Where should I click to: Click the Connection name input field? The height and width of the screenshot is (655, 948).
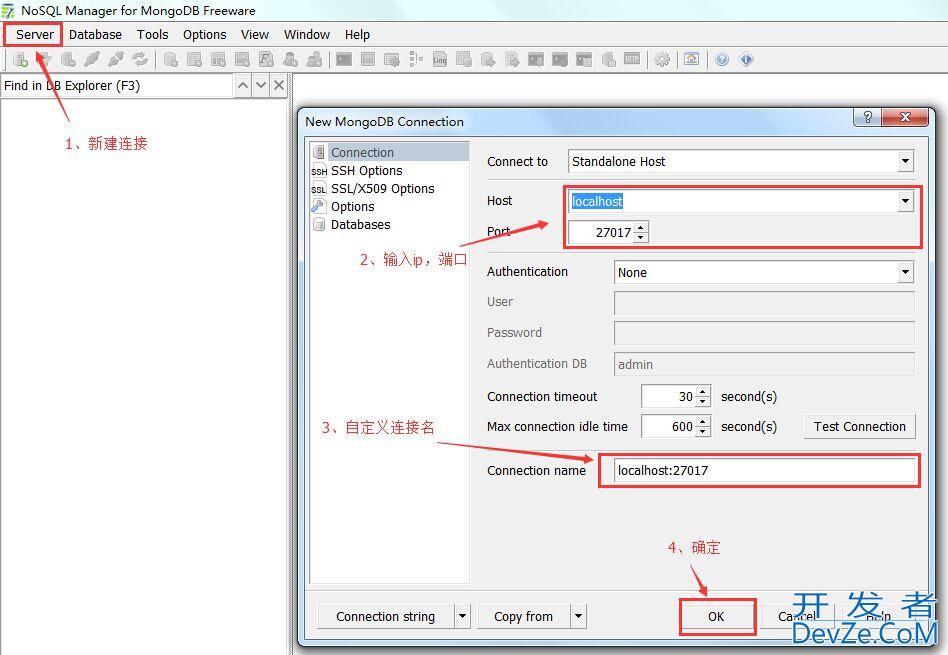tap(758, 470)
